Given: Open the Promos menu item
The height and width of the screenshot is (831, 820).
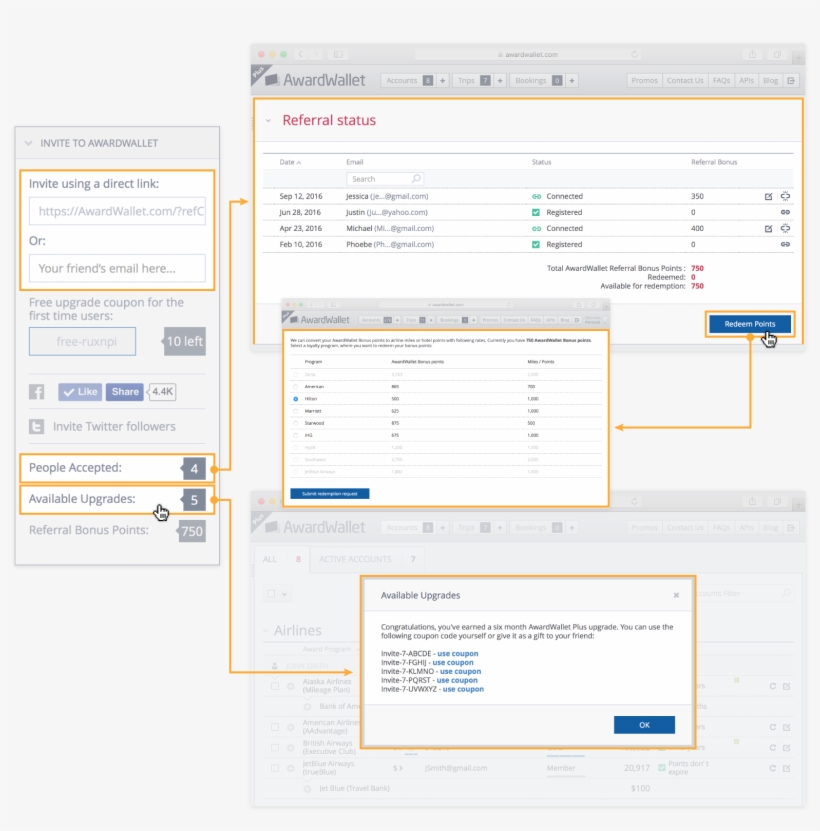Looking at the screenshot, I should click(644, 80).
